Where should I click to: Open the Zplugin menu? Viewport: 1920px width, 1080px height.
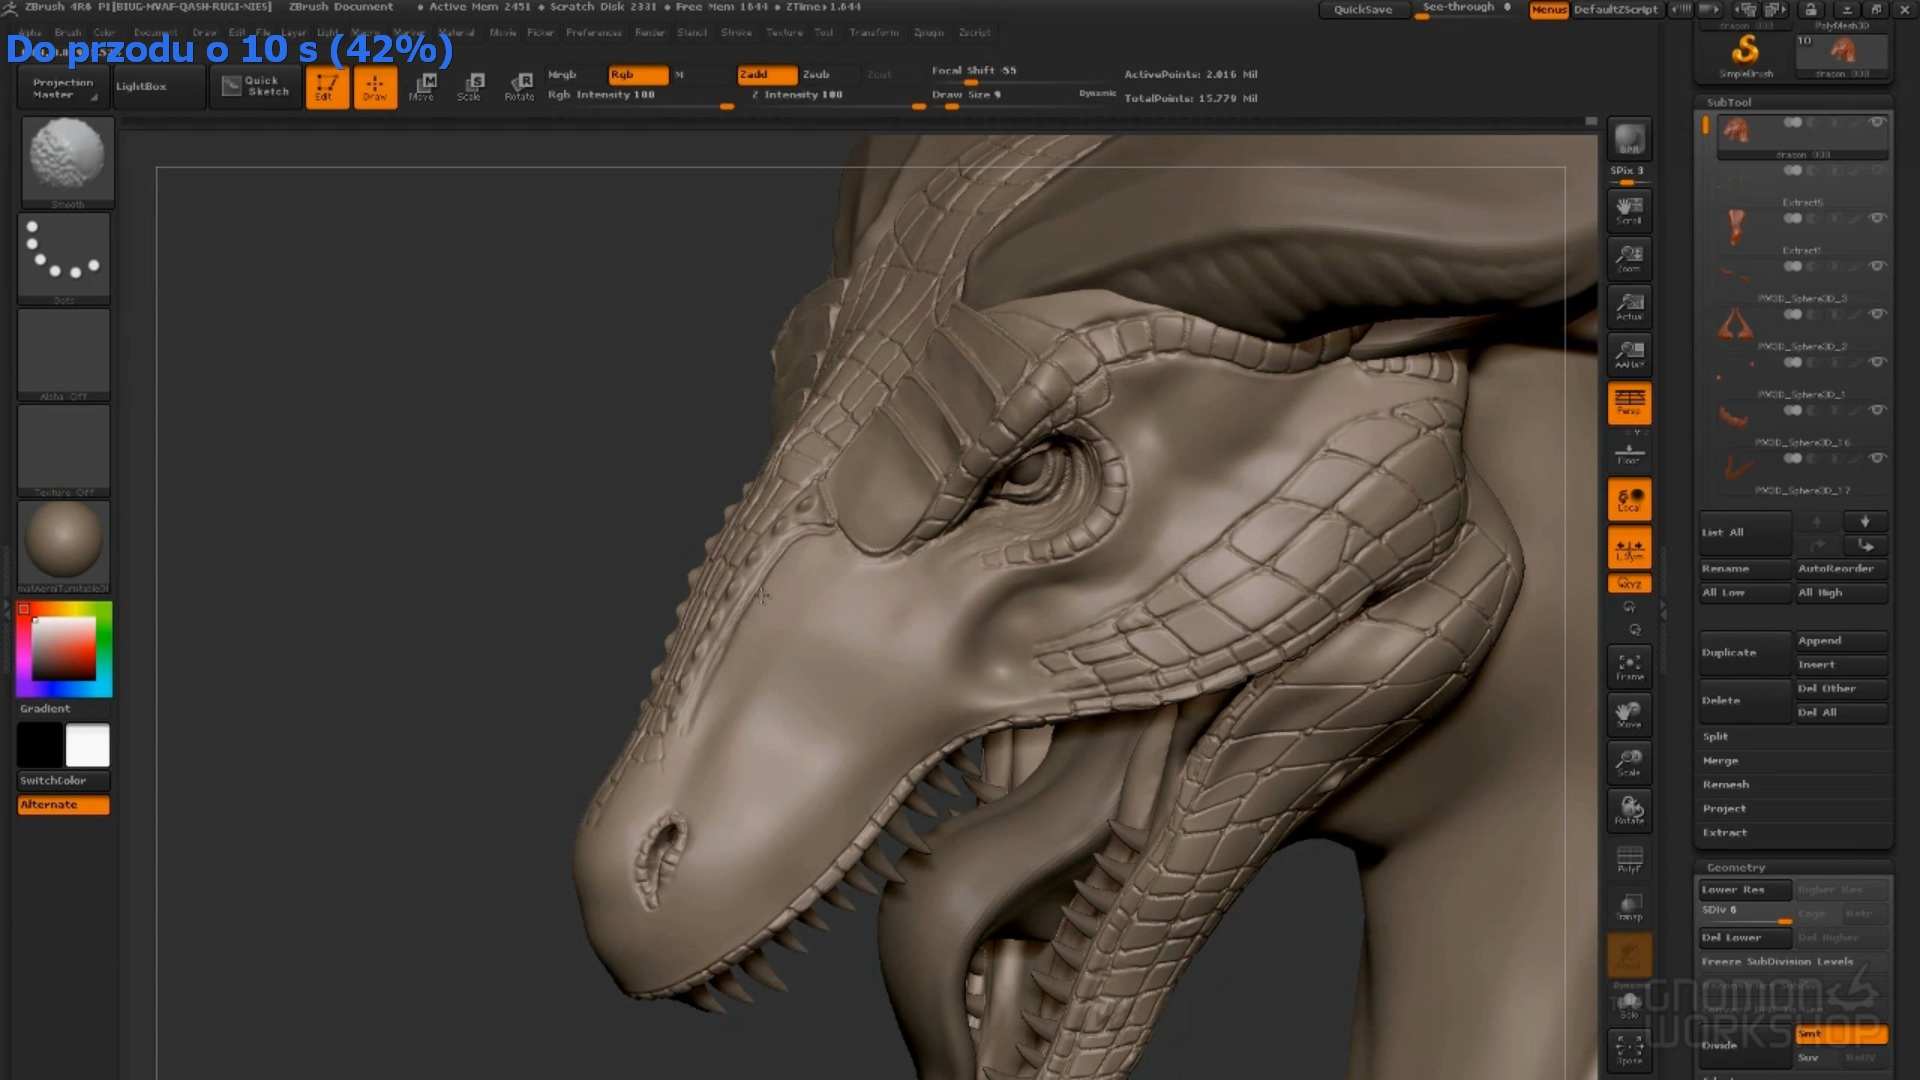point(929,33)
